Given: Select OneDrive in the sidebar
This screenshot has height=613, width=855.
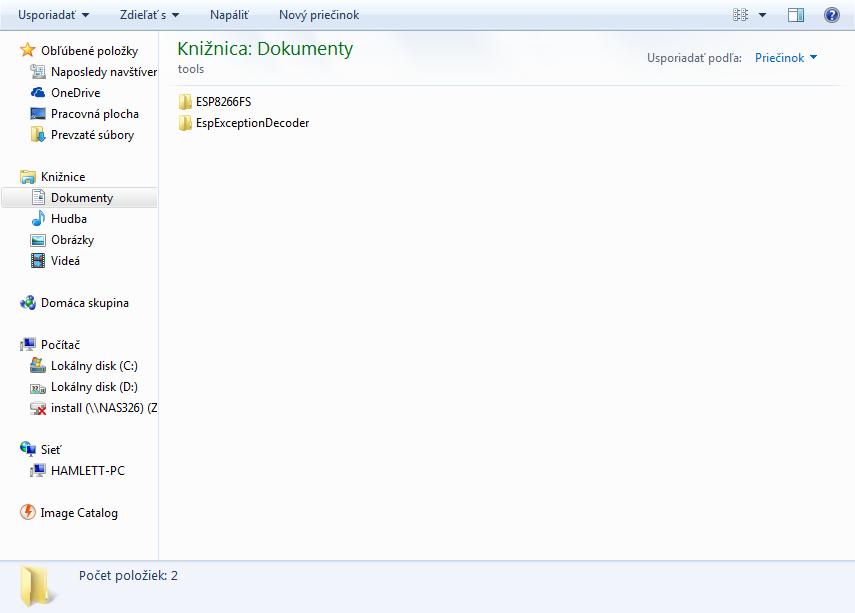Looking at the screenshot, I should [75, 93].
